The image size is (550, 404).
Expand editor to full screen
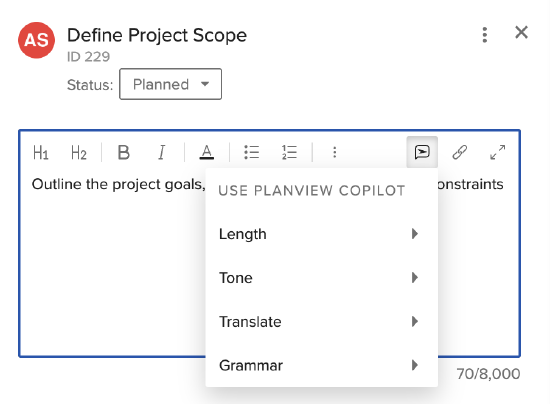tap(498, 152)
